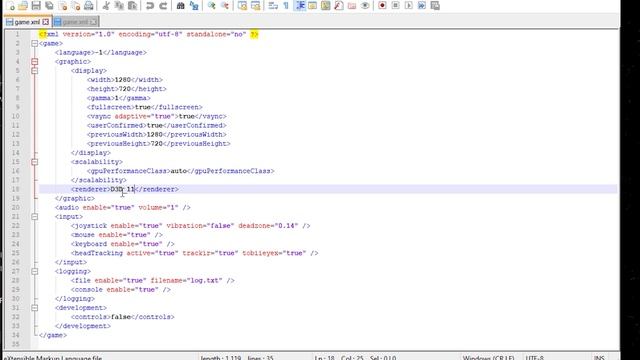Image resolution: width=640 pixels, height=360 pixels.
Task: Create a new document with the New icon
Action: [11, 6]
